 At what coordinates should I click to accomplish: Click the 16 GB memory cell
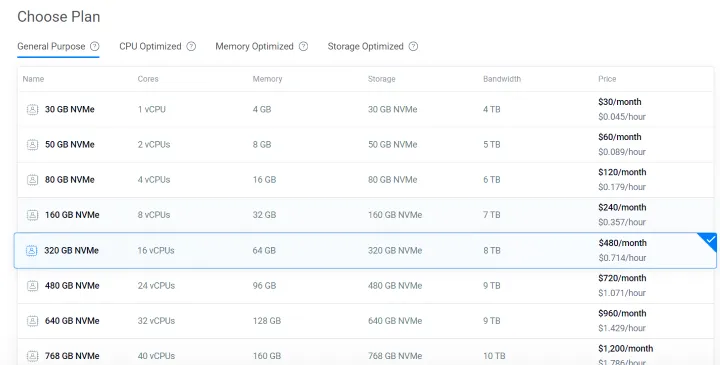click(264, 180)
